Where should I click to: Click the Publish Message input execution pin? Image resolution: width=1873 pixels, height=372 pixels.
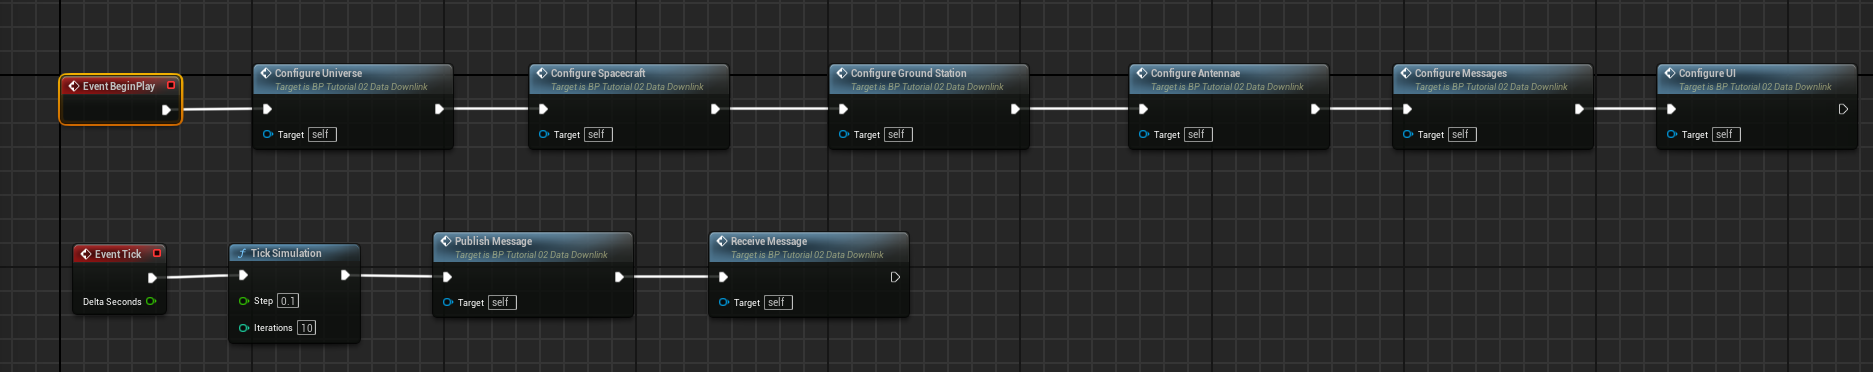point(447,277)
